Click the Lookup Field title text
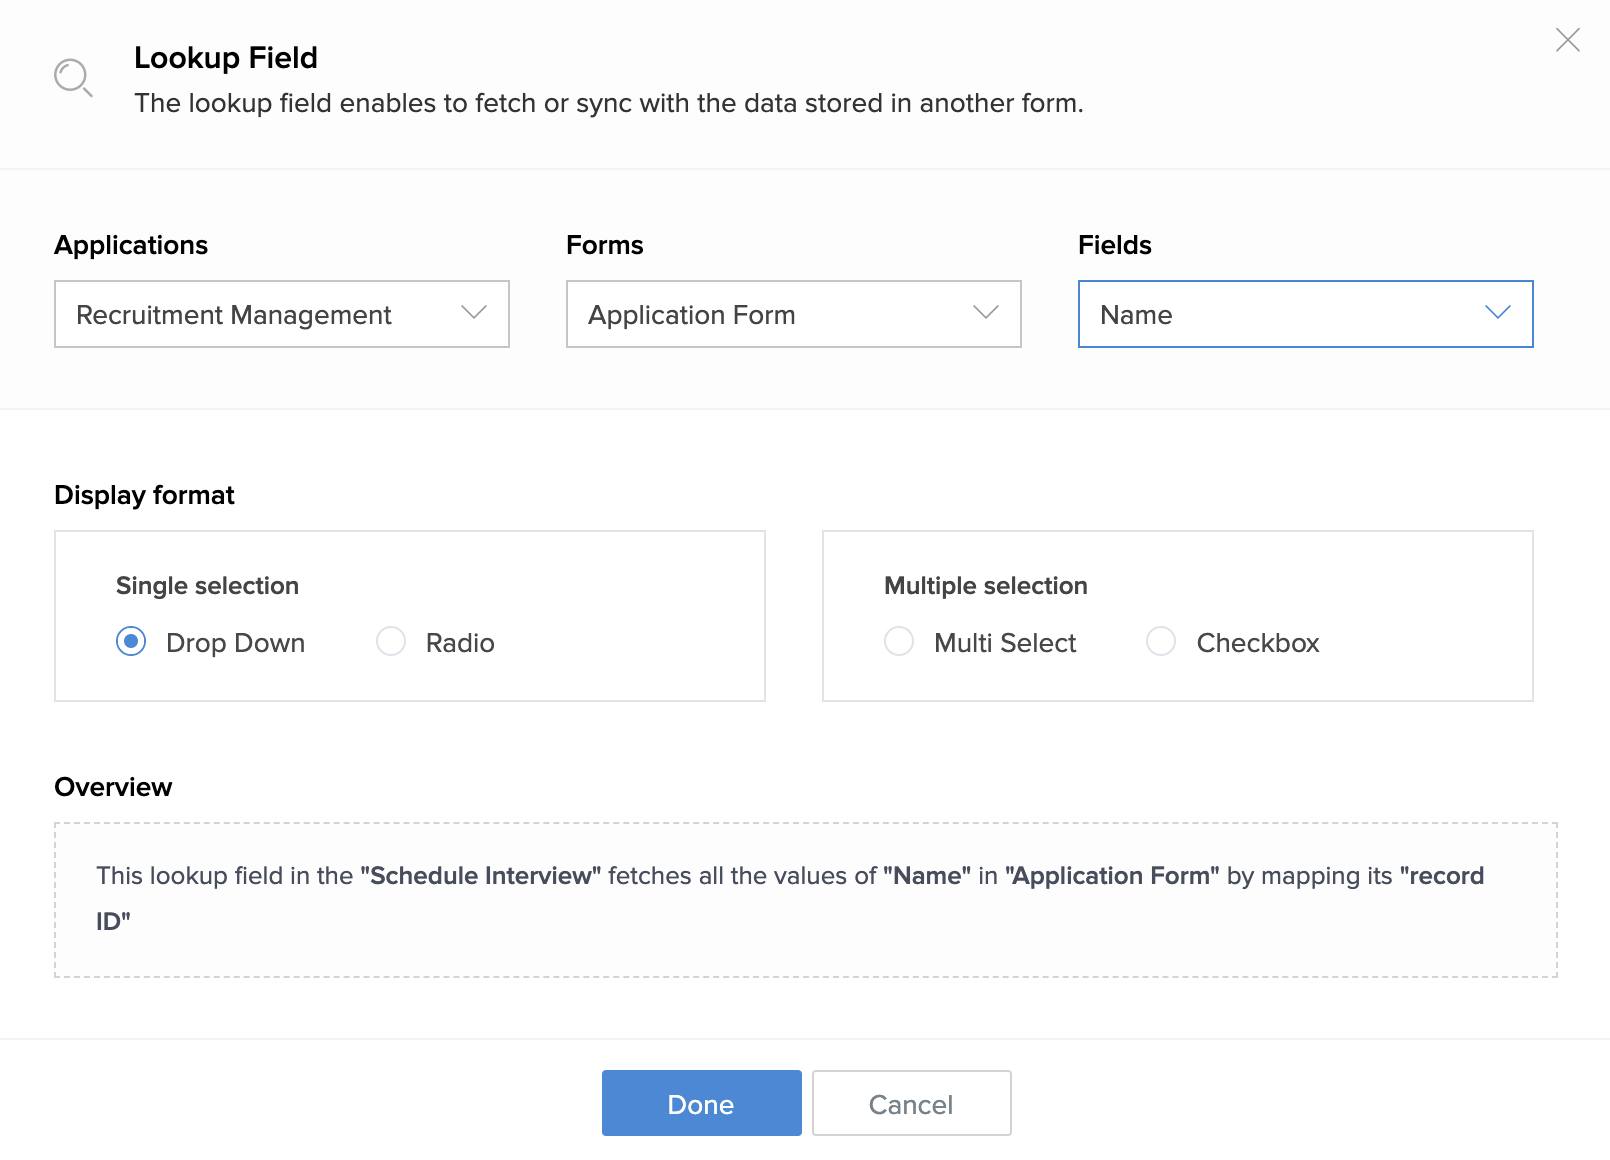Viewport: 1610px width, 1160px height. pyautogui.click(x=226, y=58)
